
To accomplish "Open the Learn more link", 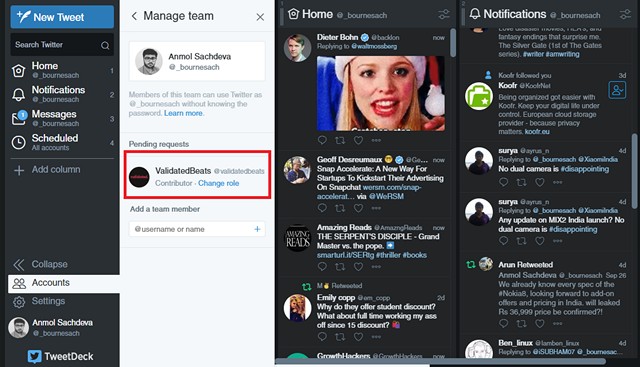I will coord(183,113).
